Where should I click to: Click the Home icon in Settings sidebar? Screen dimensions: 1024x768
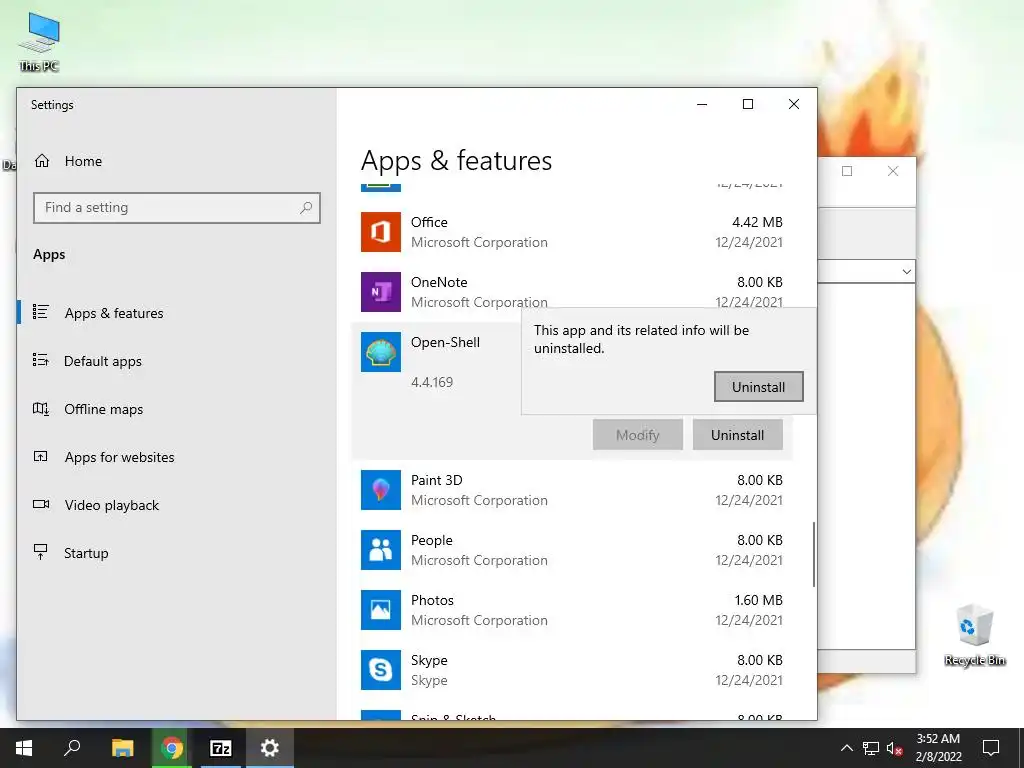42,161
